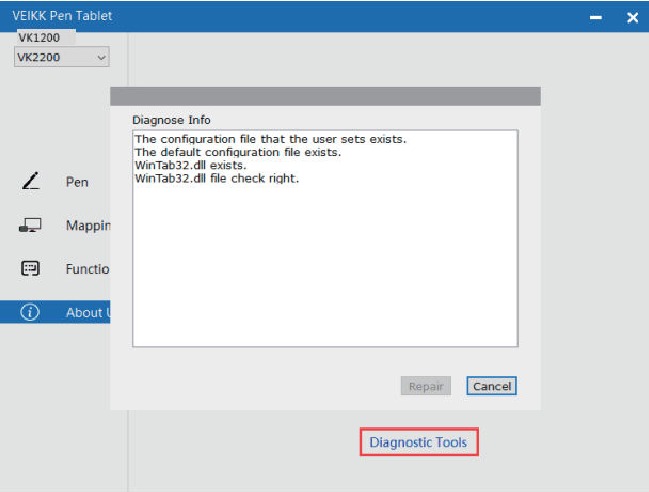Click the line 'WinTab32.dll exists.'

[190, 165]
